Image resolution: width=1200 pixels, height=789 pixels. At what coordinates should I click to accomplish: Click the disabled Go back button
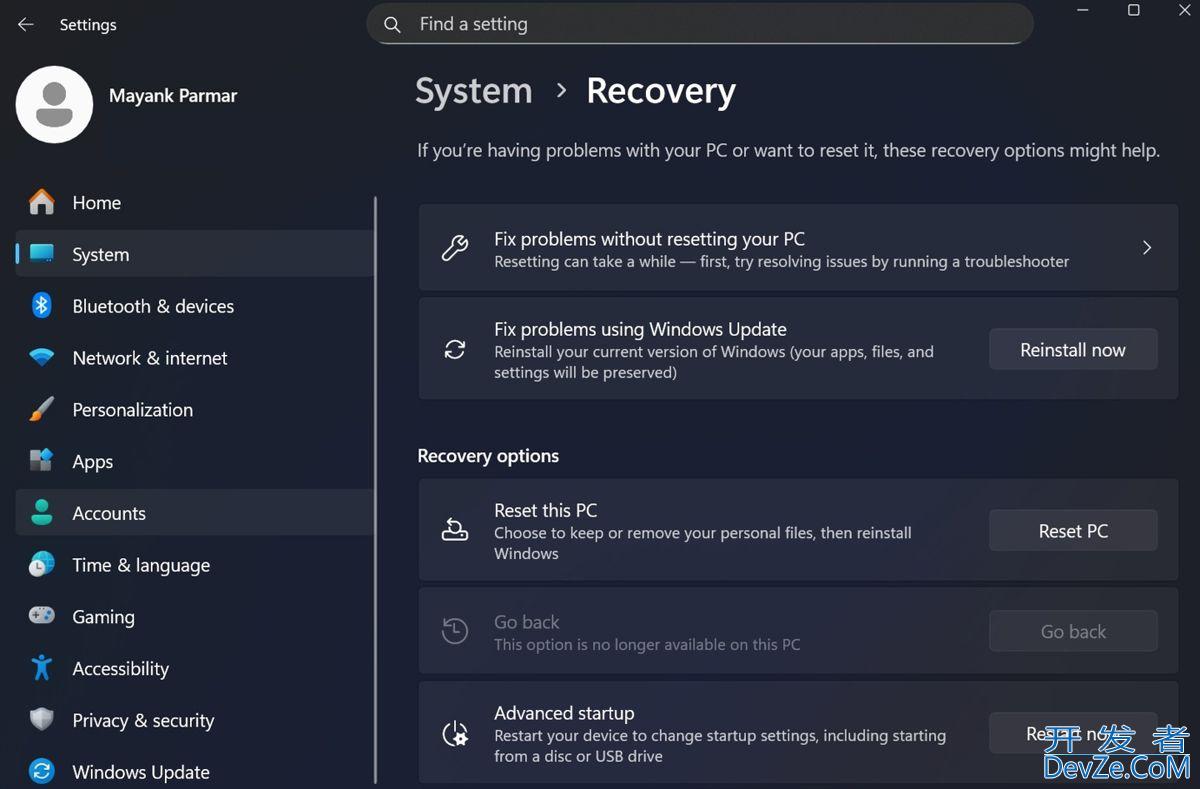1073,632
